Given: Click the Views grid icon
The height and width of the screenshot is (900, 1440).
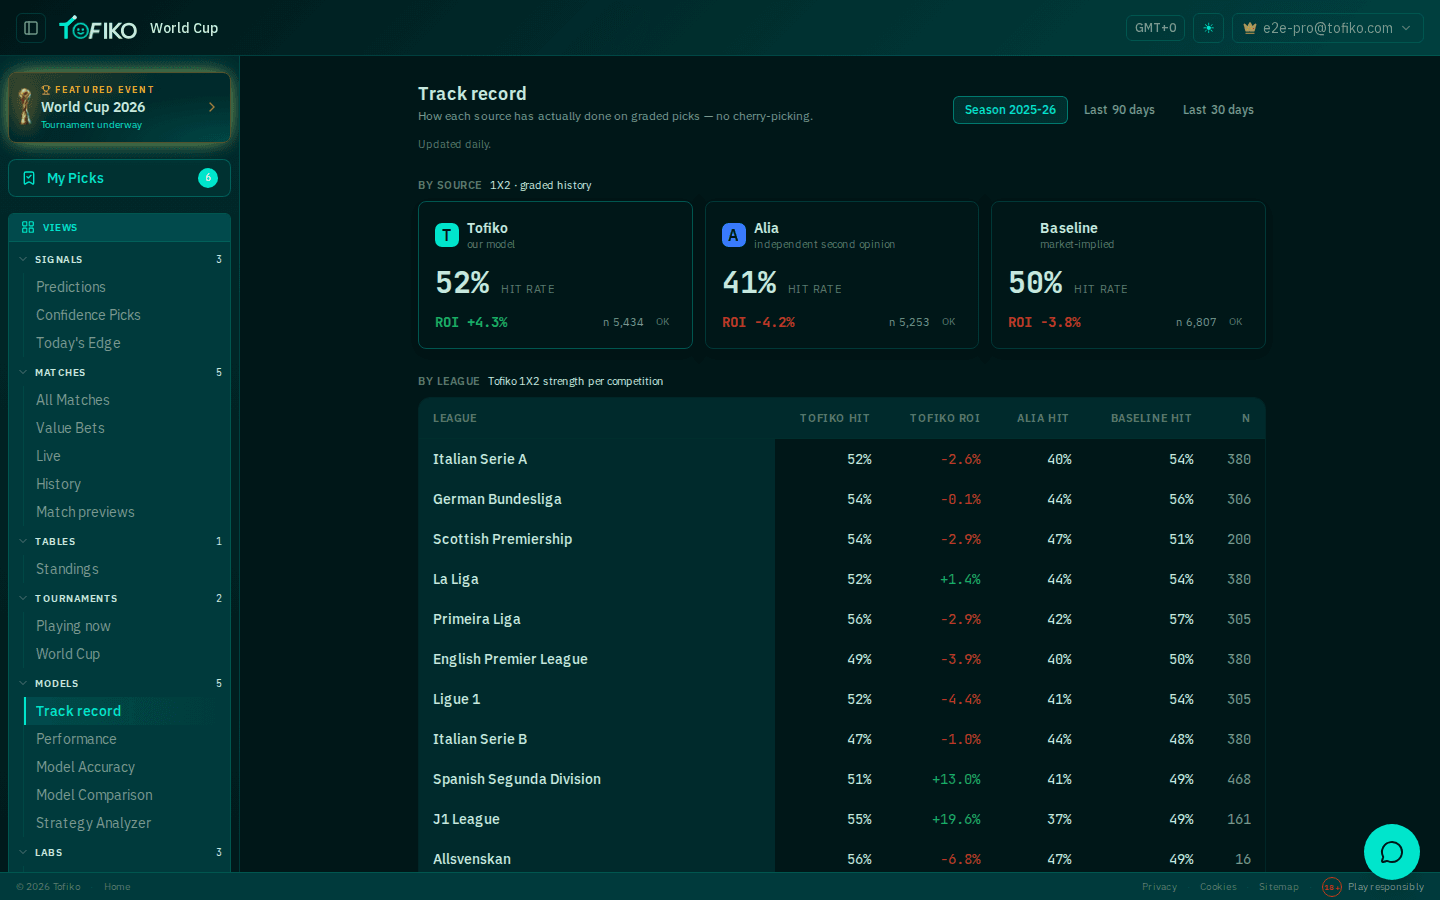Looking at the screenshot, I should click(28, 227).
